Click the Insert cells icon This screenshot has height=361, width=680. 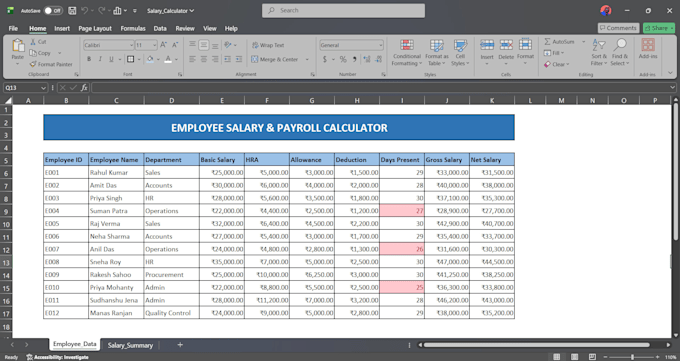coord(487,45)
